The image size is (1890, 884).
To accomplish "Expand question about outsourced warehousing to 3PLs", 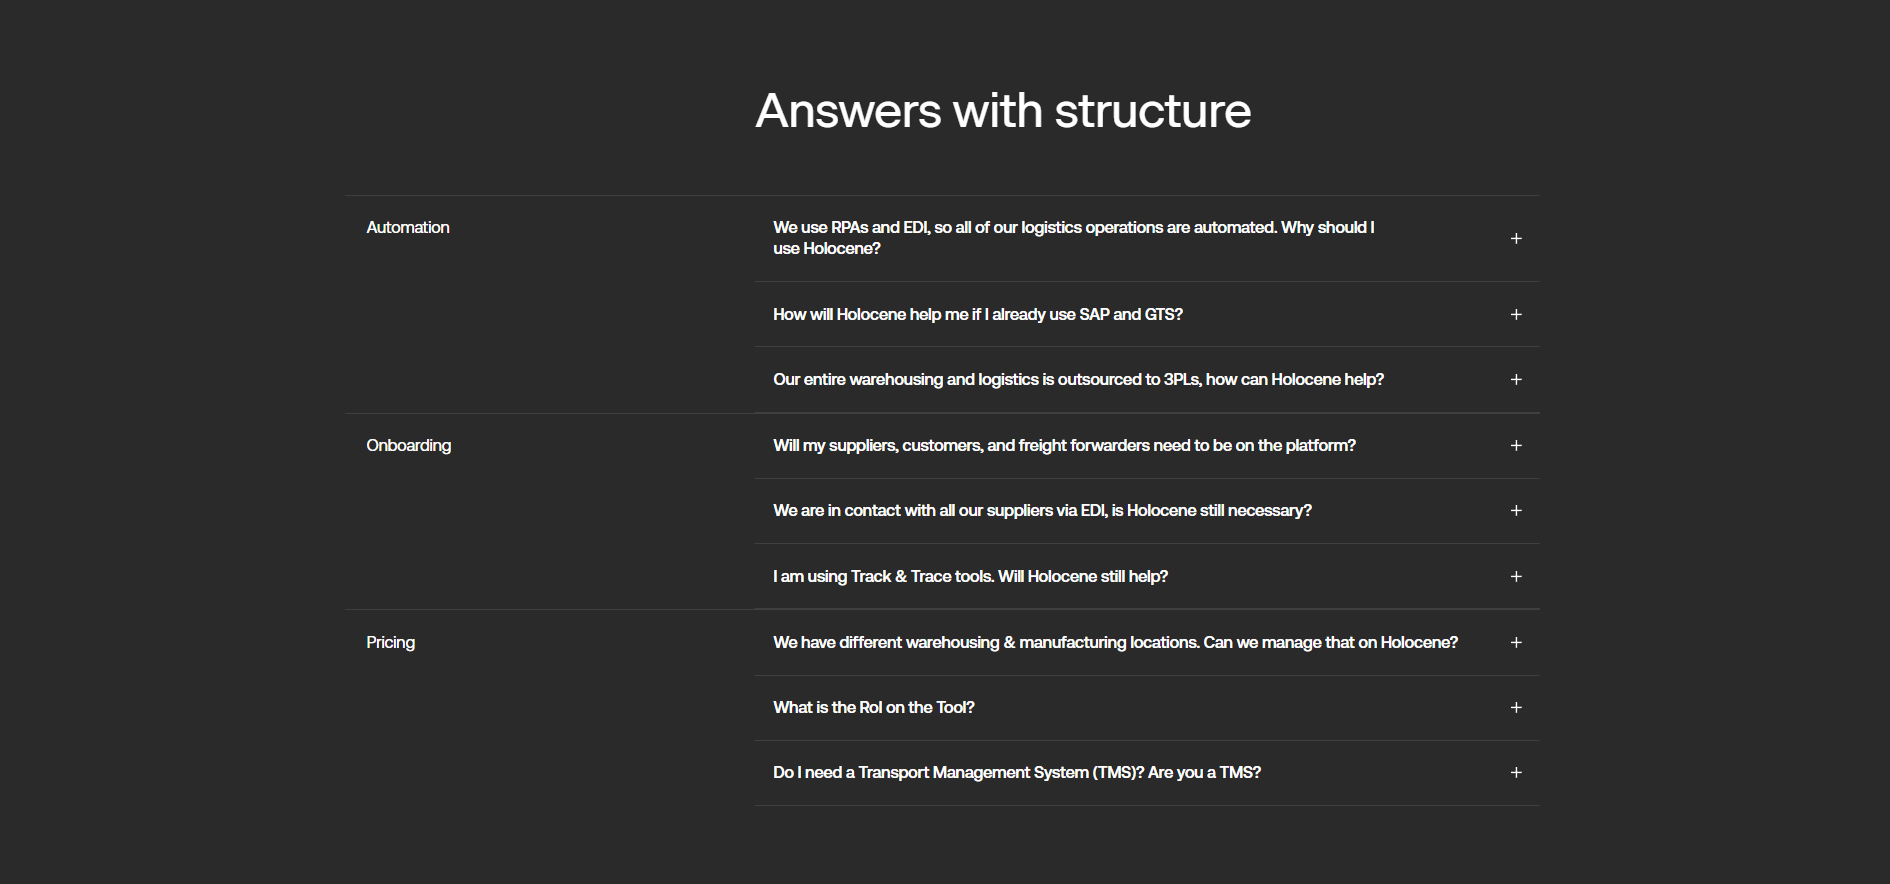I will 1078,380.
